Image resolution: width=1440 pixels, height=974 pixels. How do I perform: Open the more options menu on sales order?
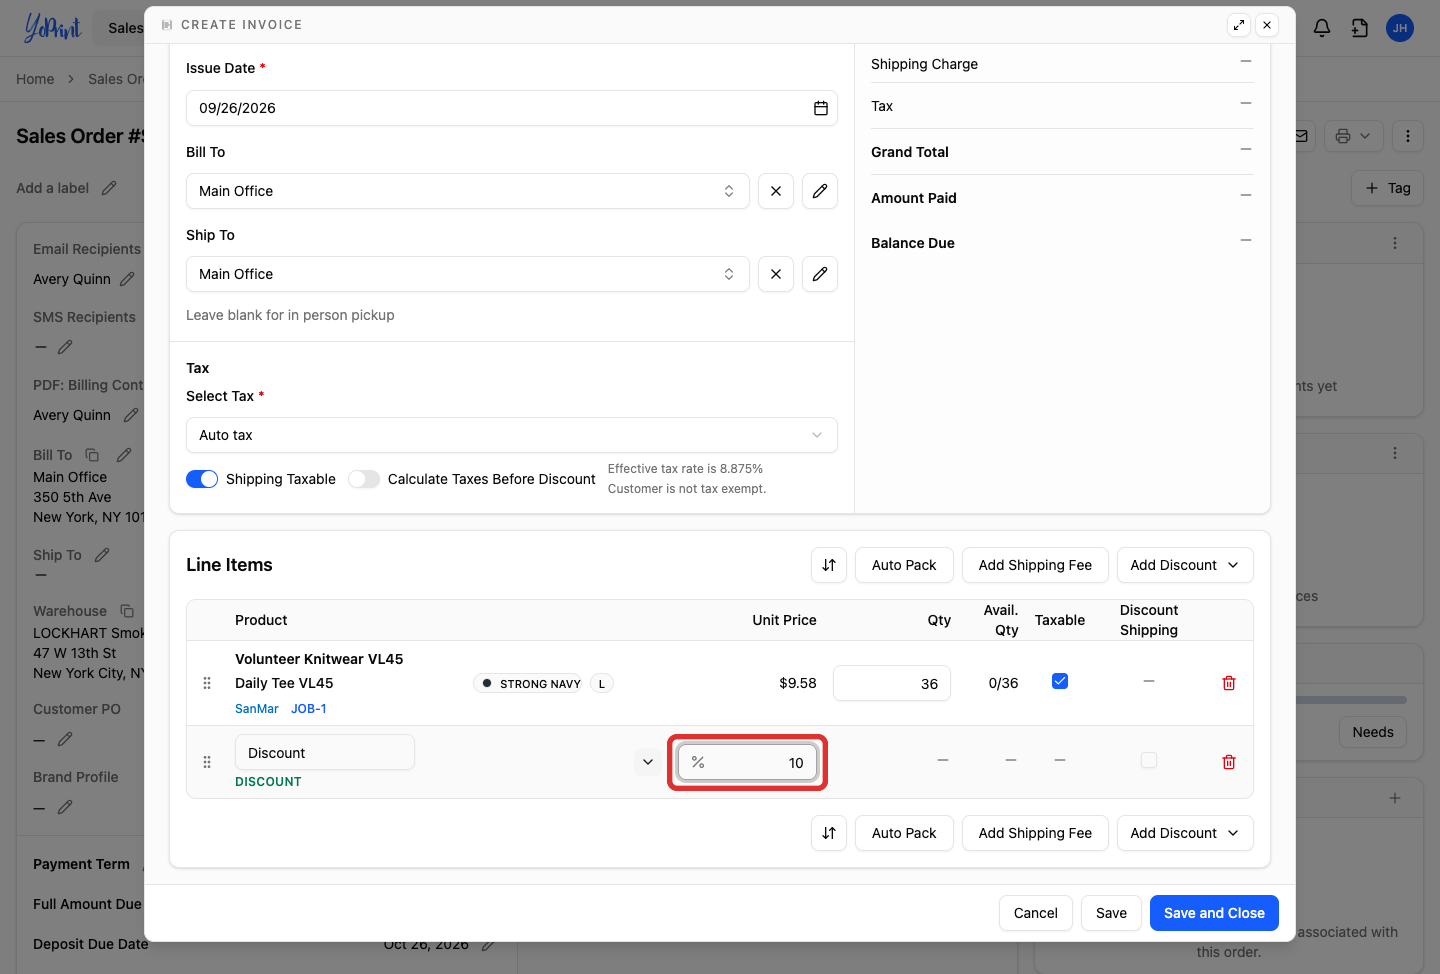point(1408,136)
